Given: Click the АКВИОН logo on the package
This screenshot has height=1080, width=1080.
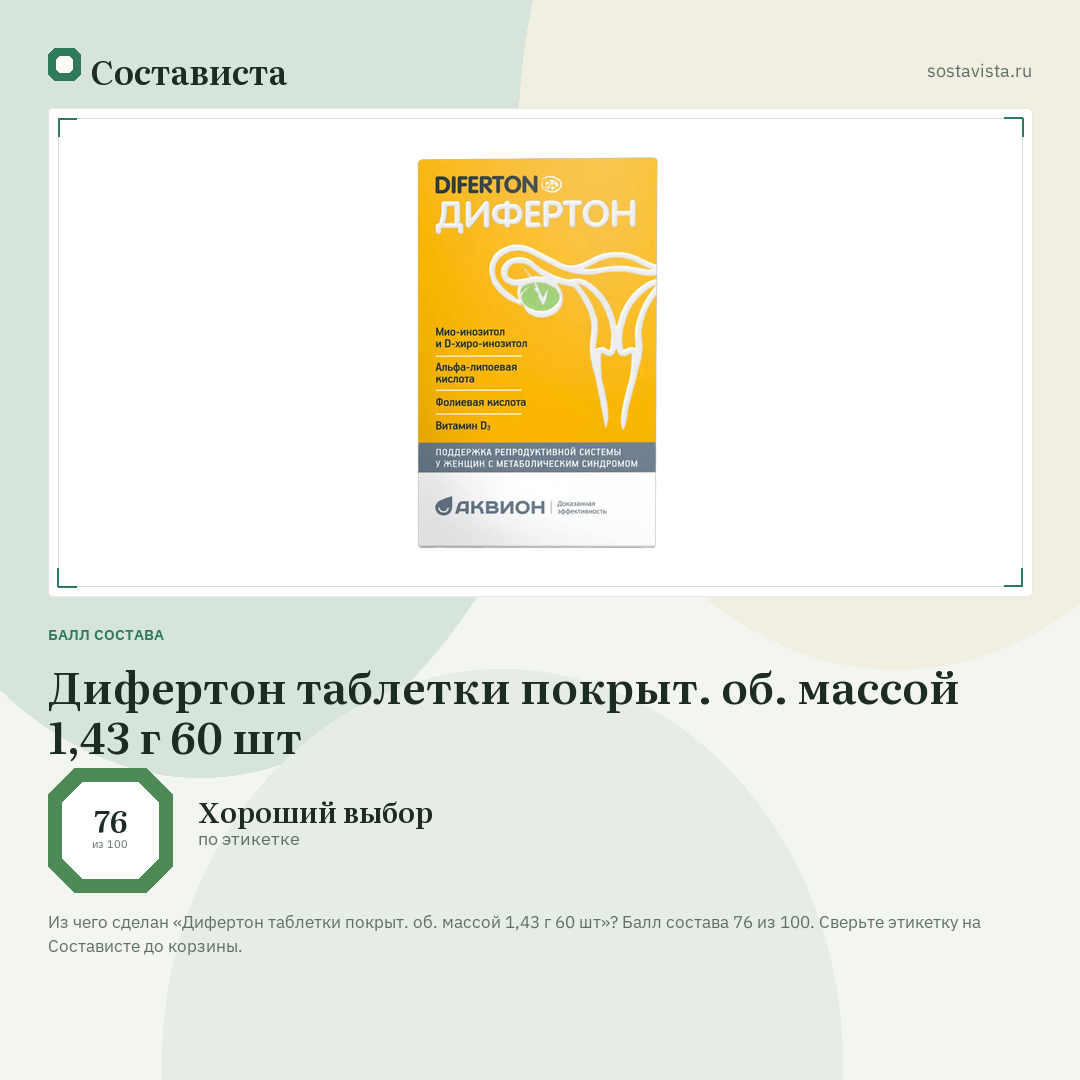Looking at the screenshot, I should tap(490, 507).
